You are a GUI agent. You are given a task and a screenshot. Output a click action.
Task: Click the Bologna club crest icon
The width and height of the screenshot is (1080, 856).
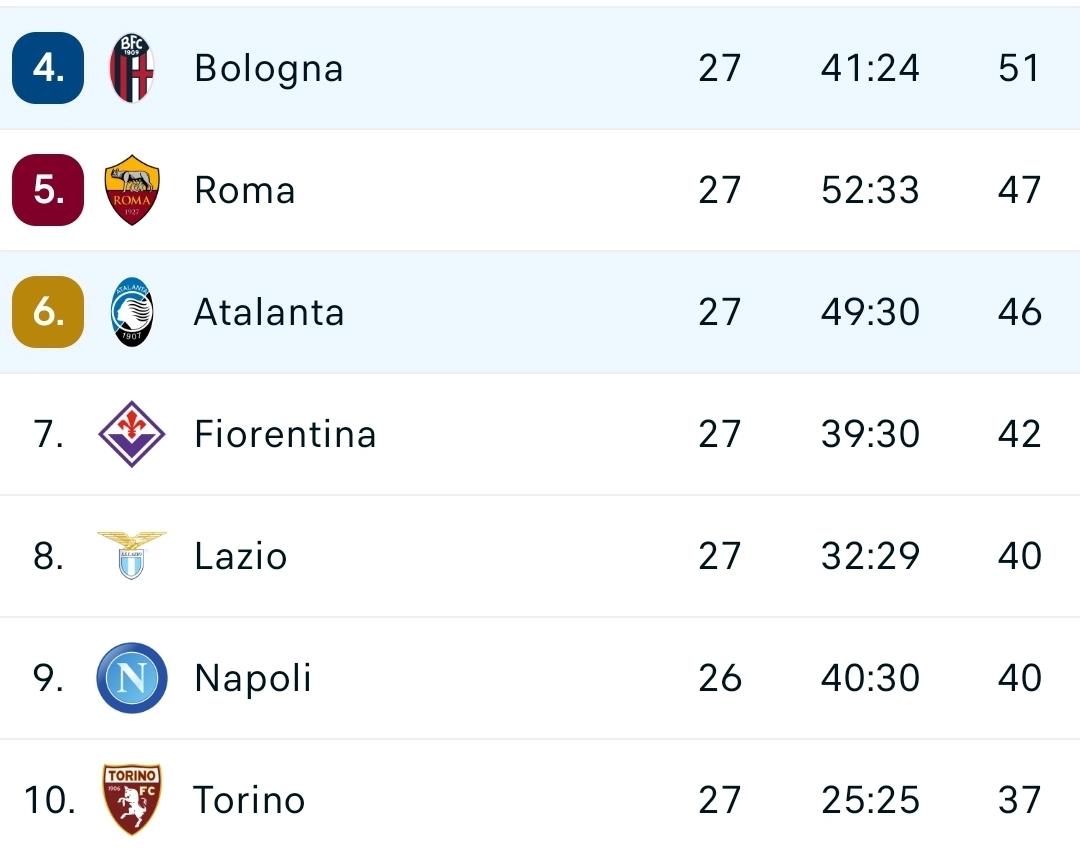132,68
